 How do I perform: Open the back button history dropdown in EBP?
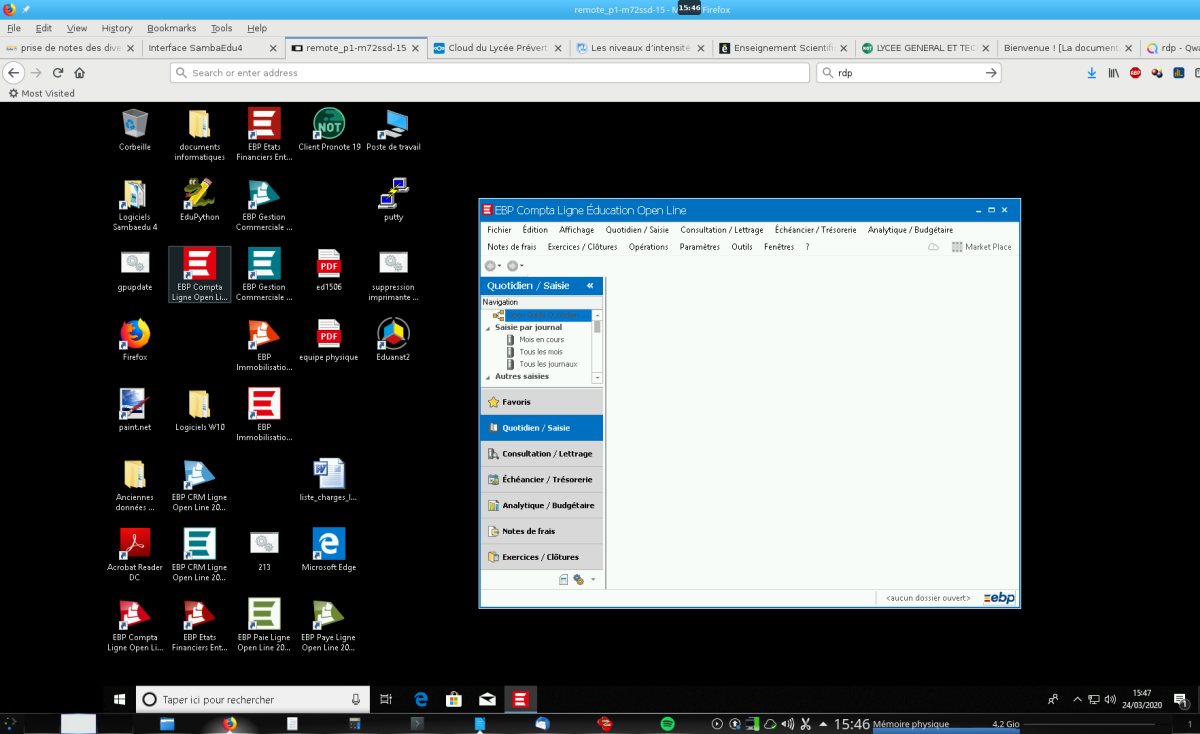point(500,266)
